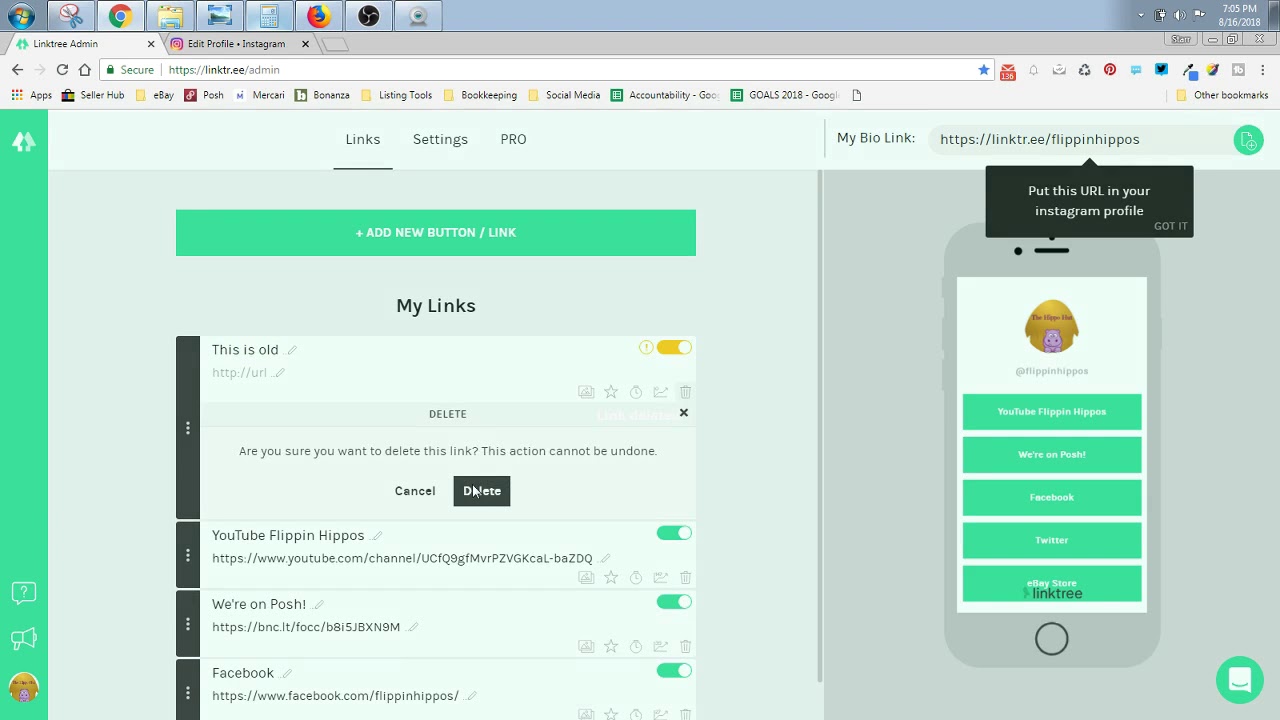This screenshot has width=1280, height=720.
Task: Dismiss tooltip with GOT IT
Action: coord(1171,226)
